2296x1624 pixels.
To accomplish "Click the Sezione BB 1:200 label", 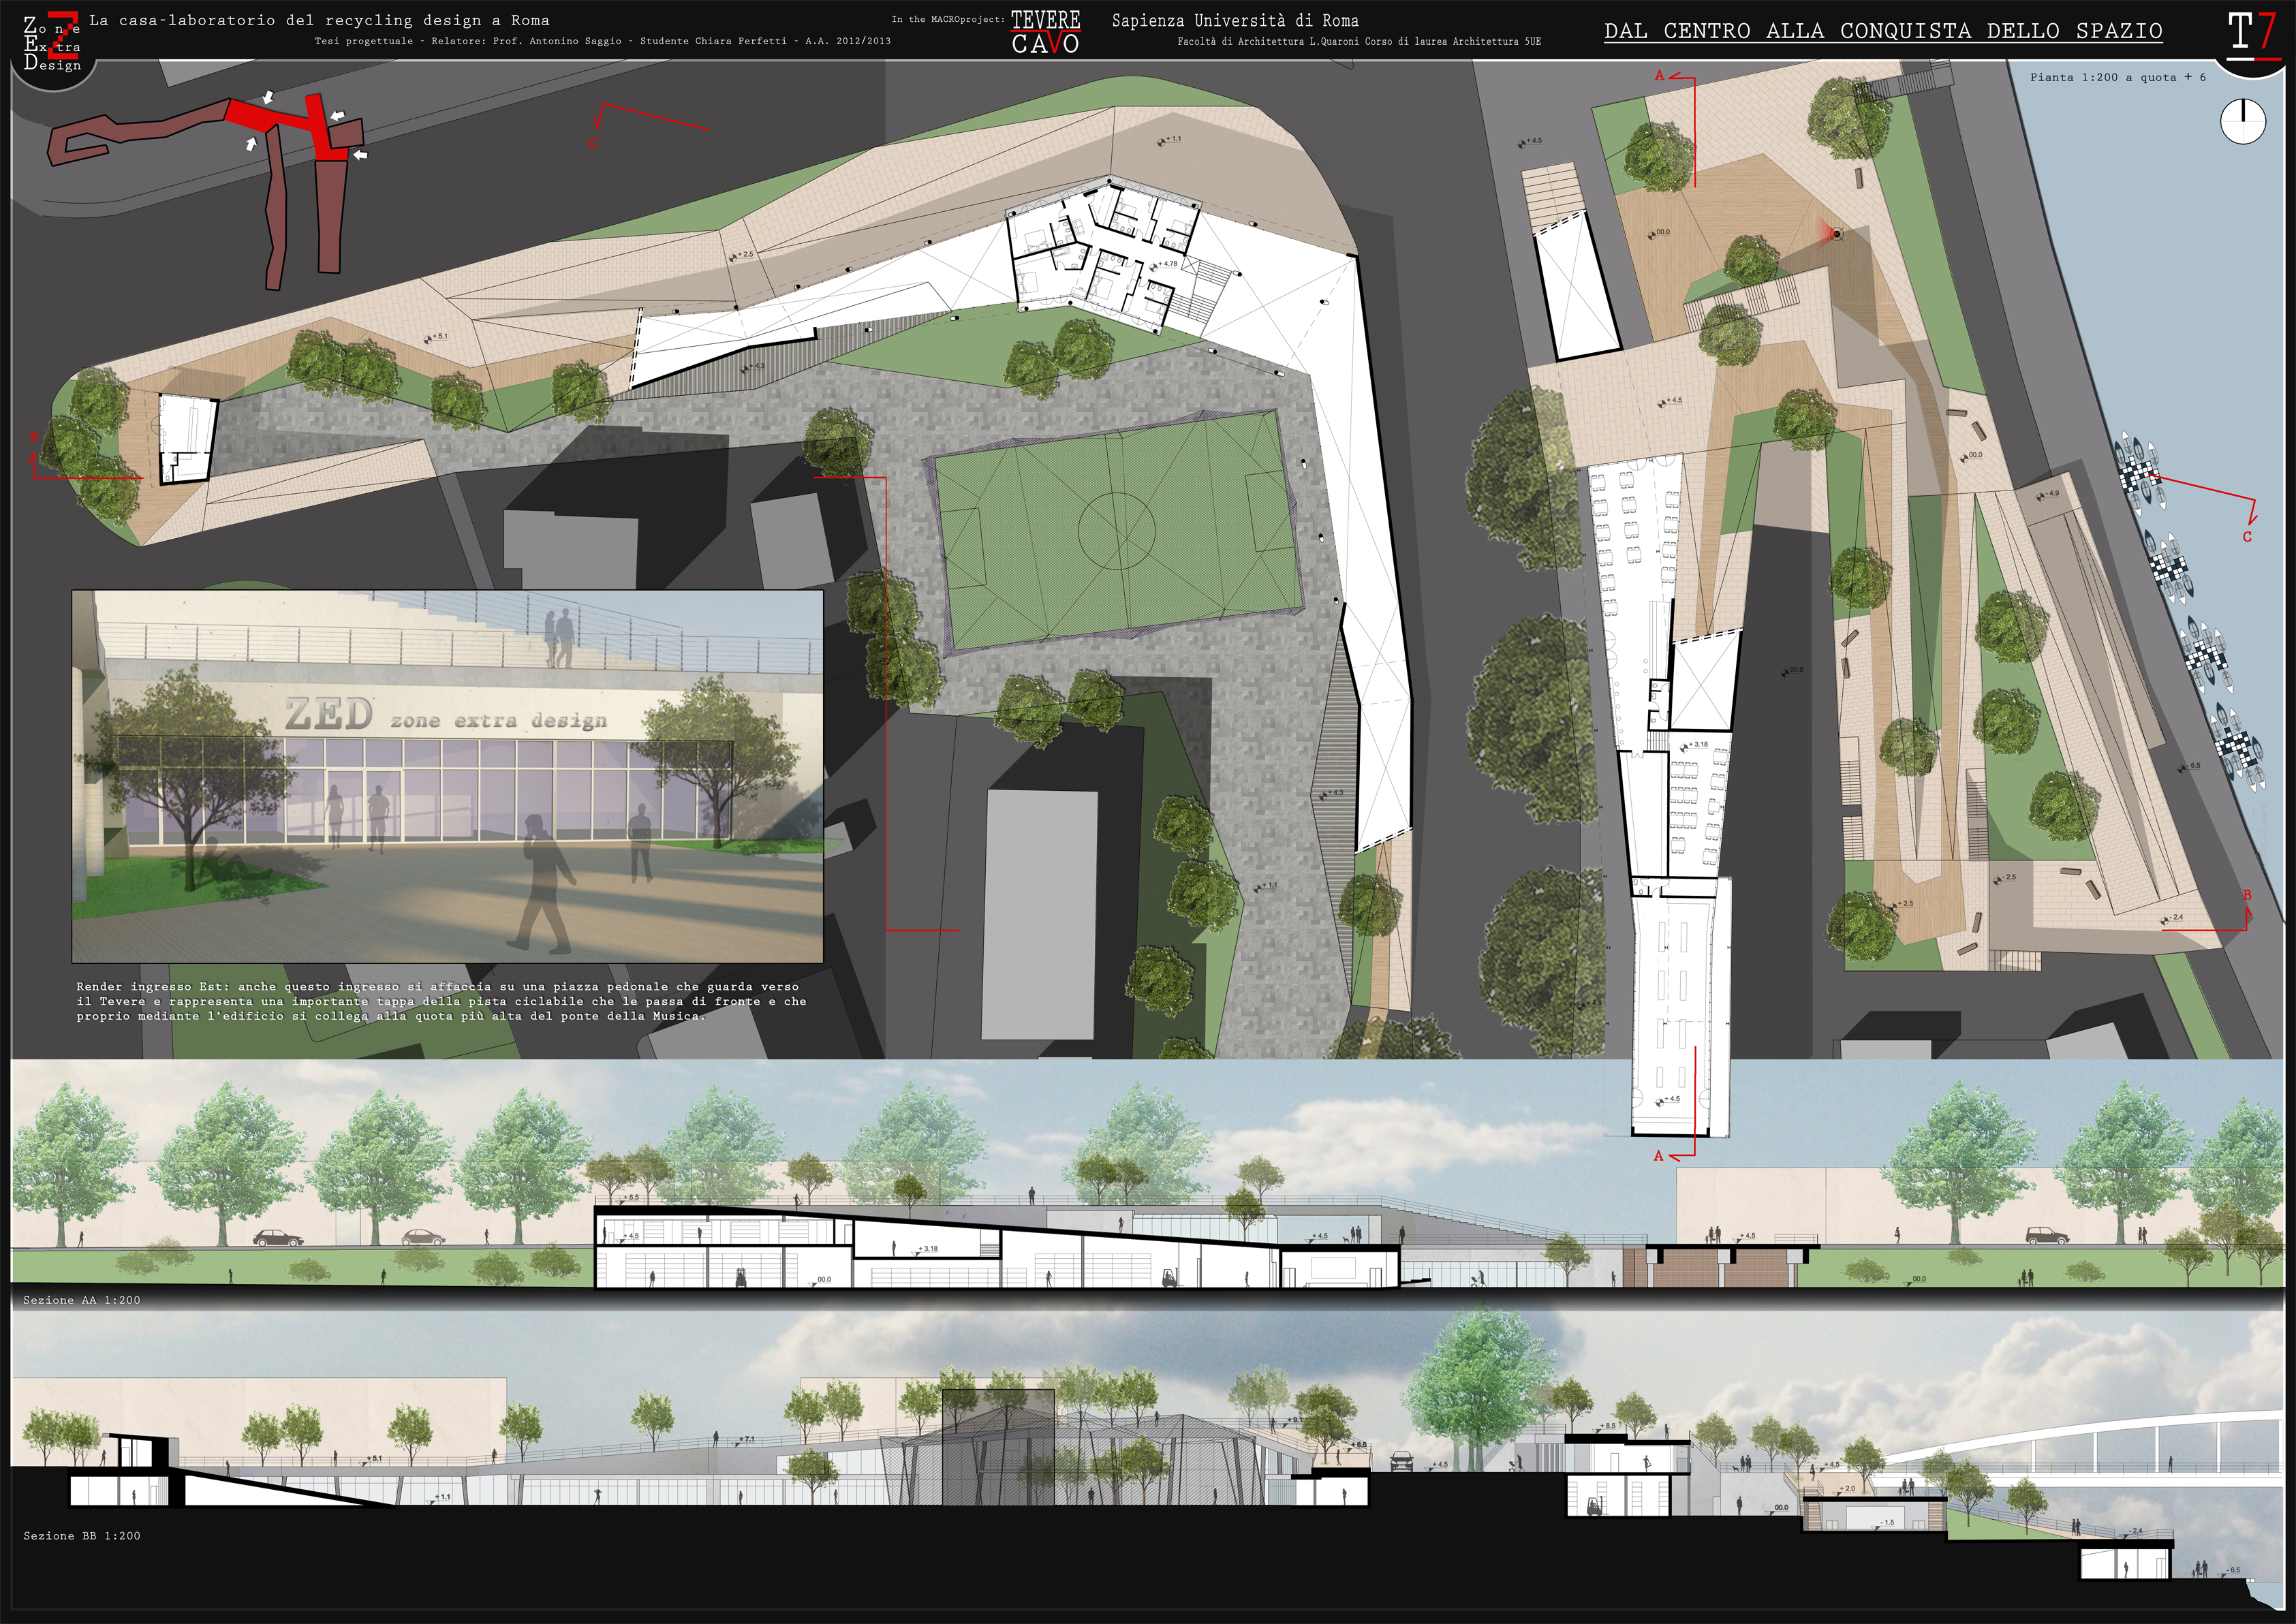I will (x=82, y=1535).
